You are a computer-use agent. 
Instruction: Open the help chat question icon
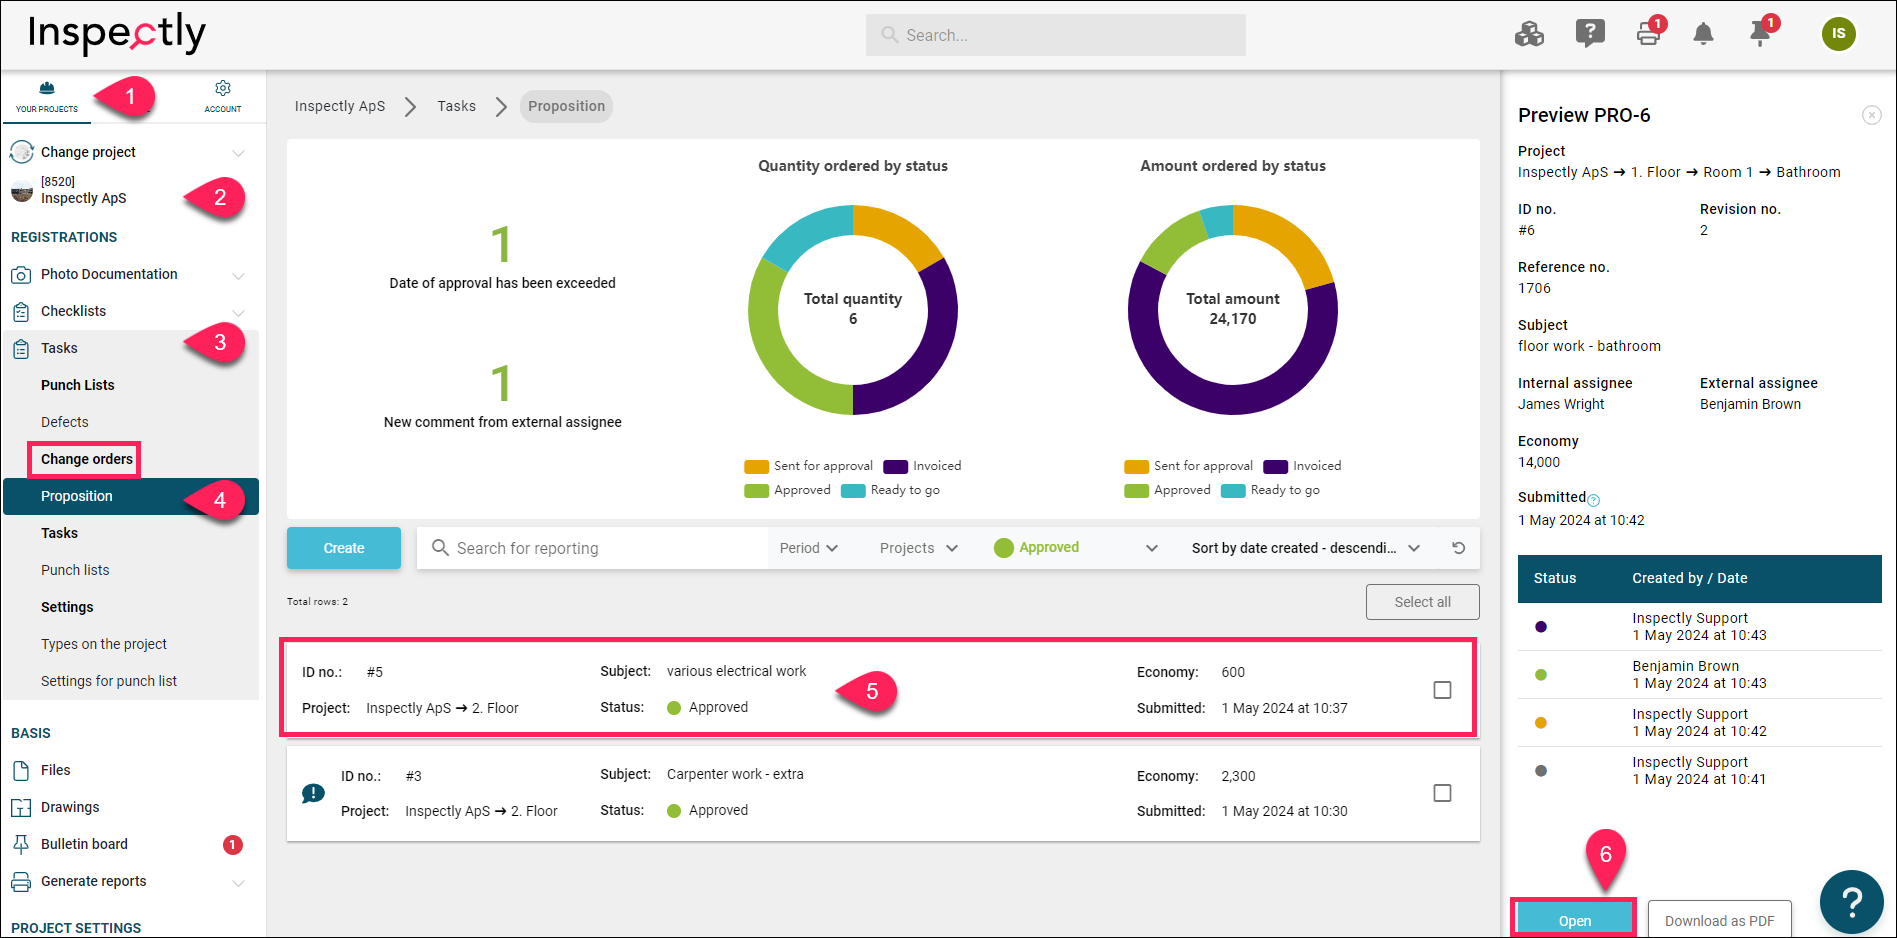point(1590,34)
